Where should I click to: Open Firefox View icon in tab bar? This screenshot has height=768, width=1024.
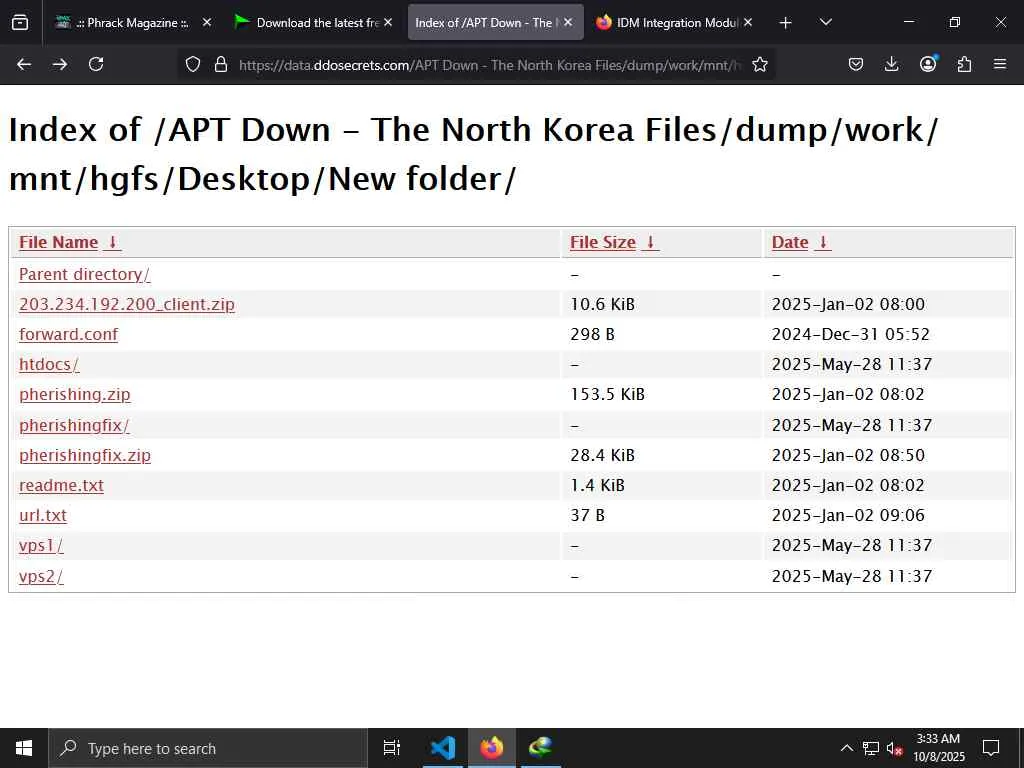coord(20,23)
